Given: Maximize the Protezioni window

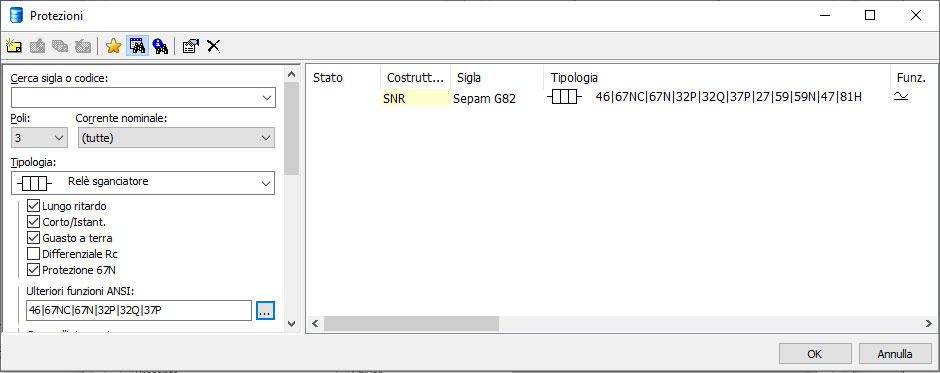Looking at the screenshot, I should [870, 16].
